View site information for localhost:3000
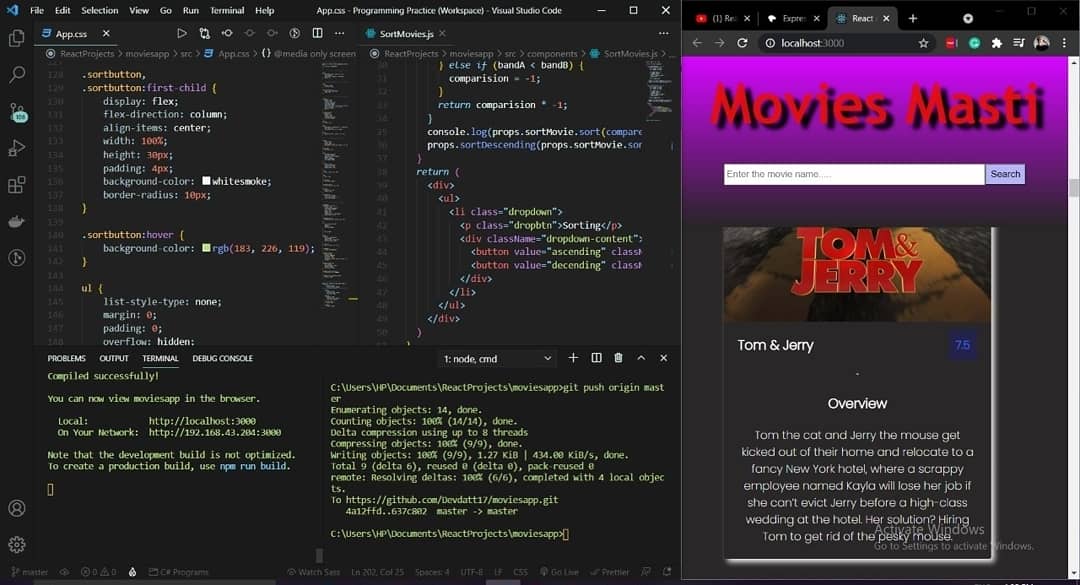Screen dimensions: 1080x585 tap(769, 43)
